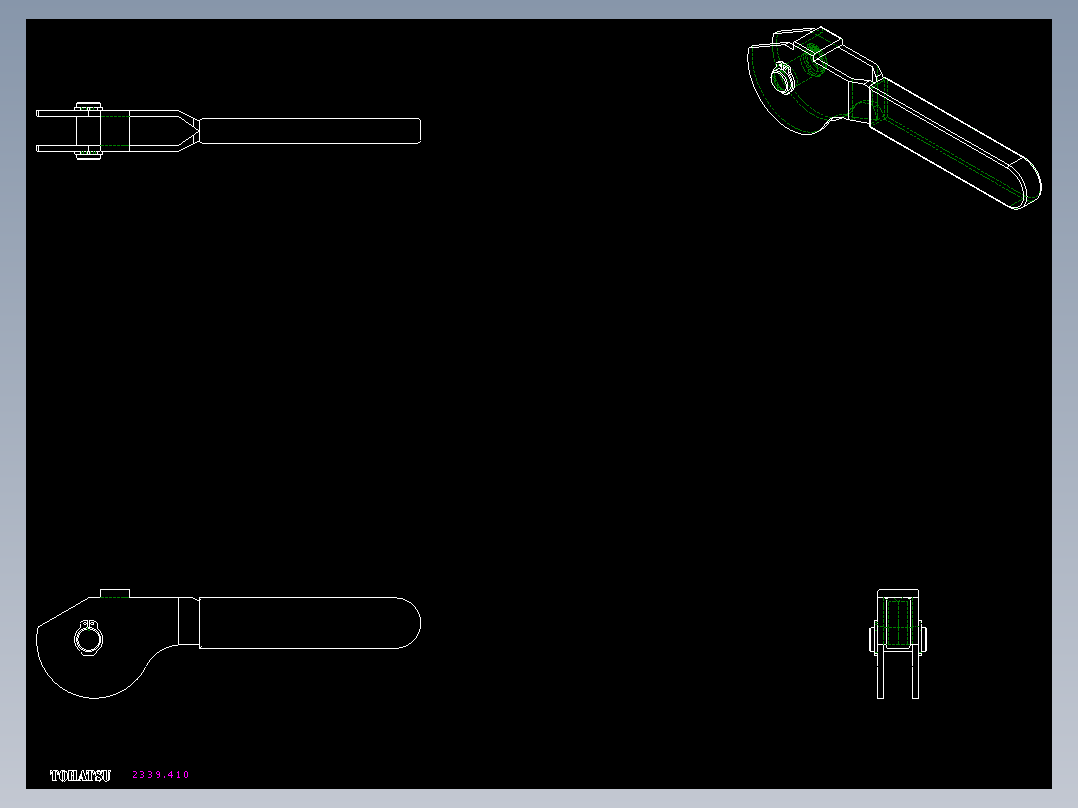The height and width of the screenshot is (808, 1078).
Task: Select the end view drawing of the clevis
Action: [898, 644]
